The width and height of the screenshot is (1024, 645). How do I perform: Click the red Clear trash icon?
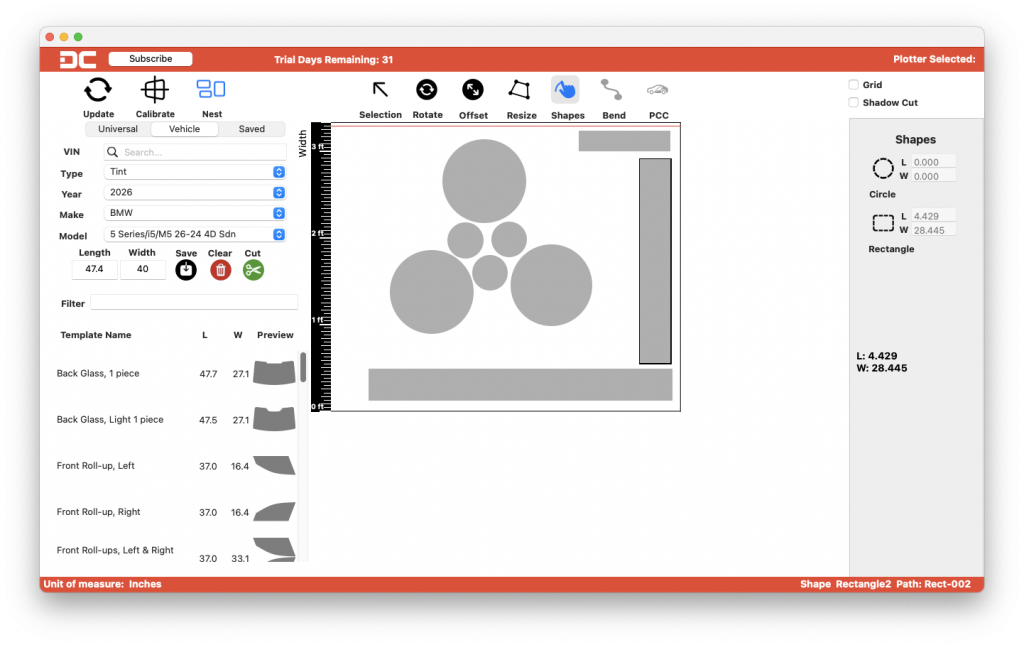pos(220,269)
